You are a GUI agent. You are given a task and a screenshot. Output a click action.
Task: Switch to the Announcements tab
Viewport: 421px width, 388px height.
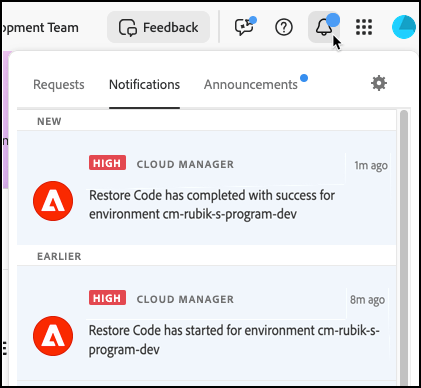[251, 85]
